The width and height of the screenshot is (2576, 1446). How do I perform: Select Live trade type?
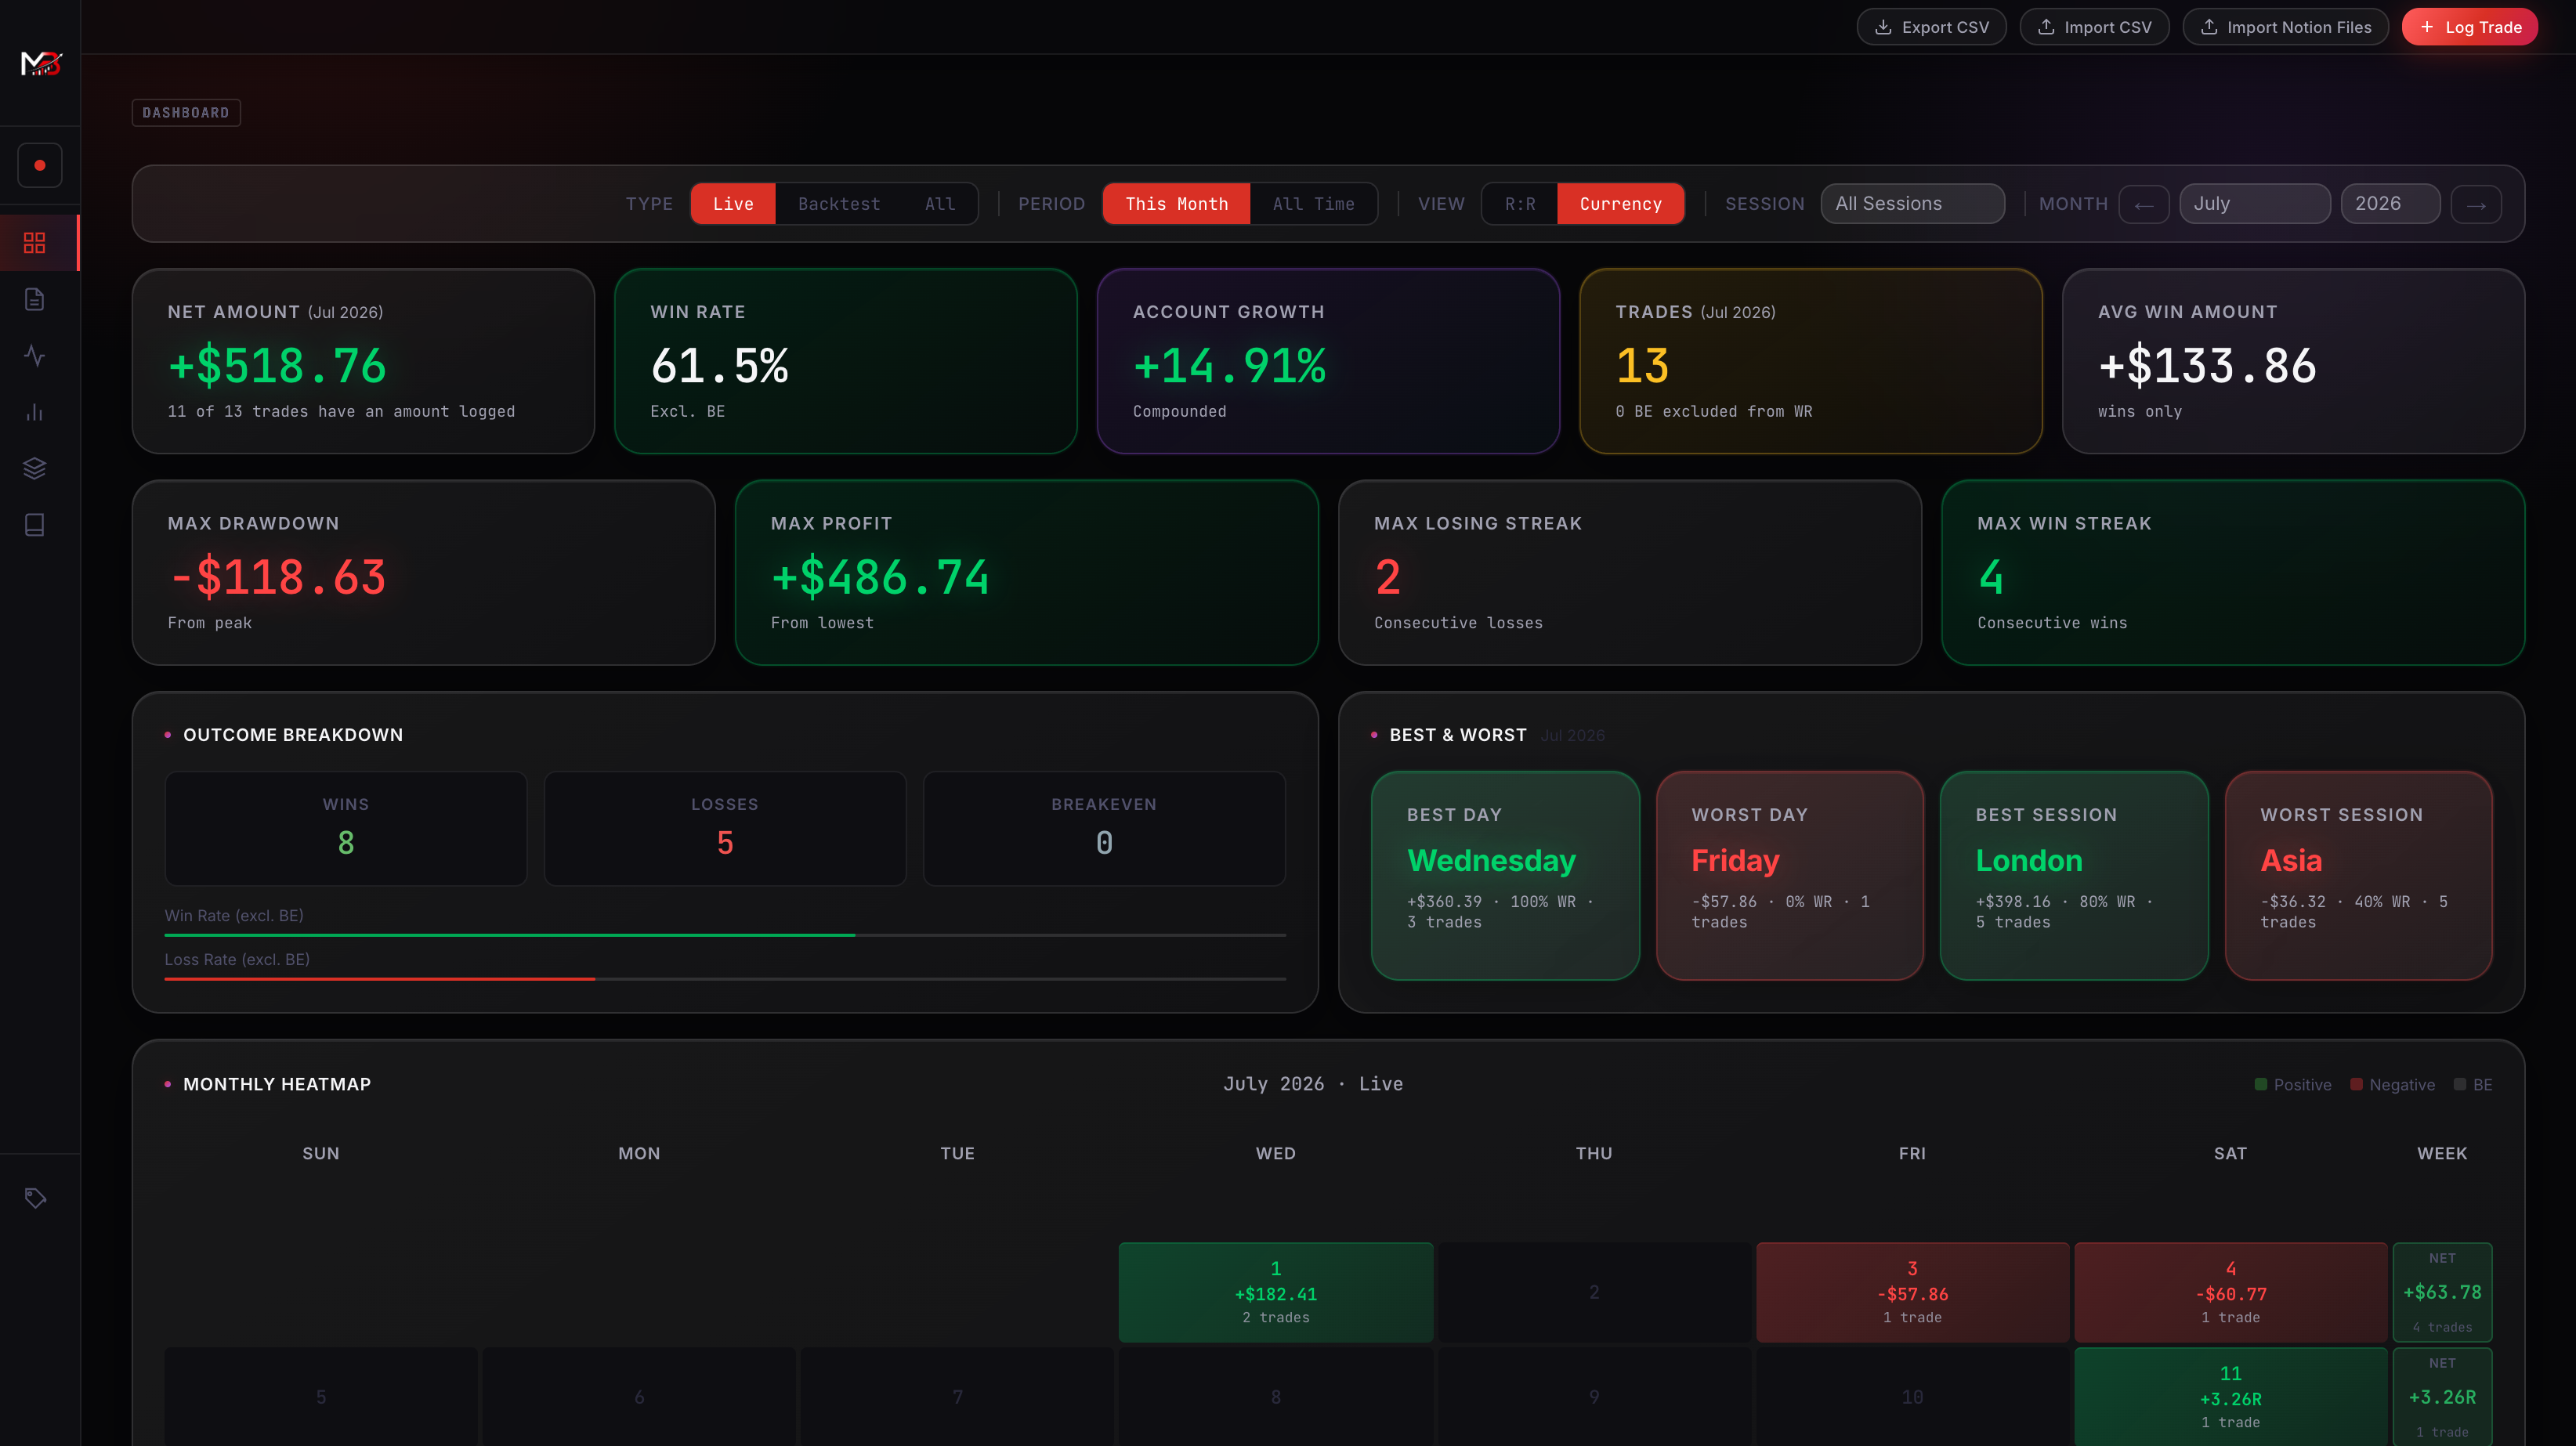[733, 204]
